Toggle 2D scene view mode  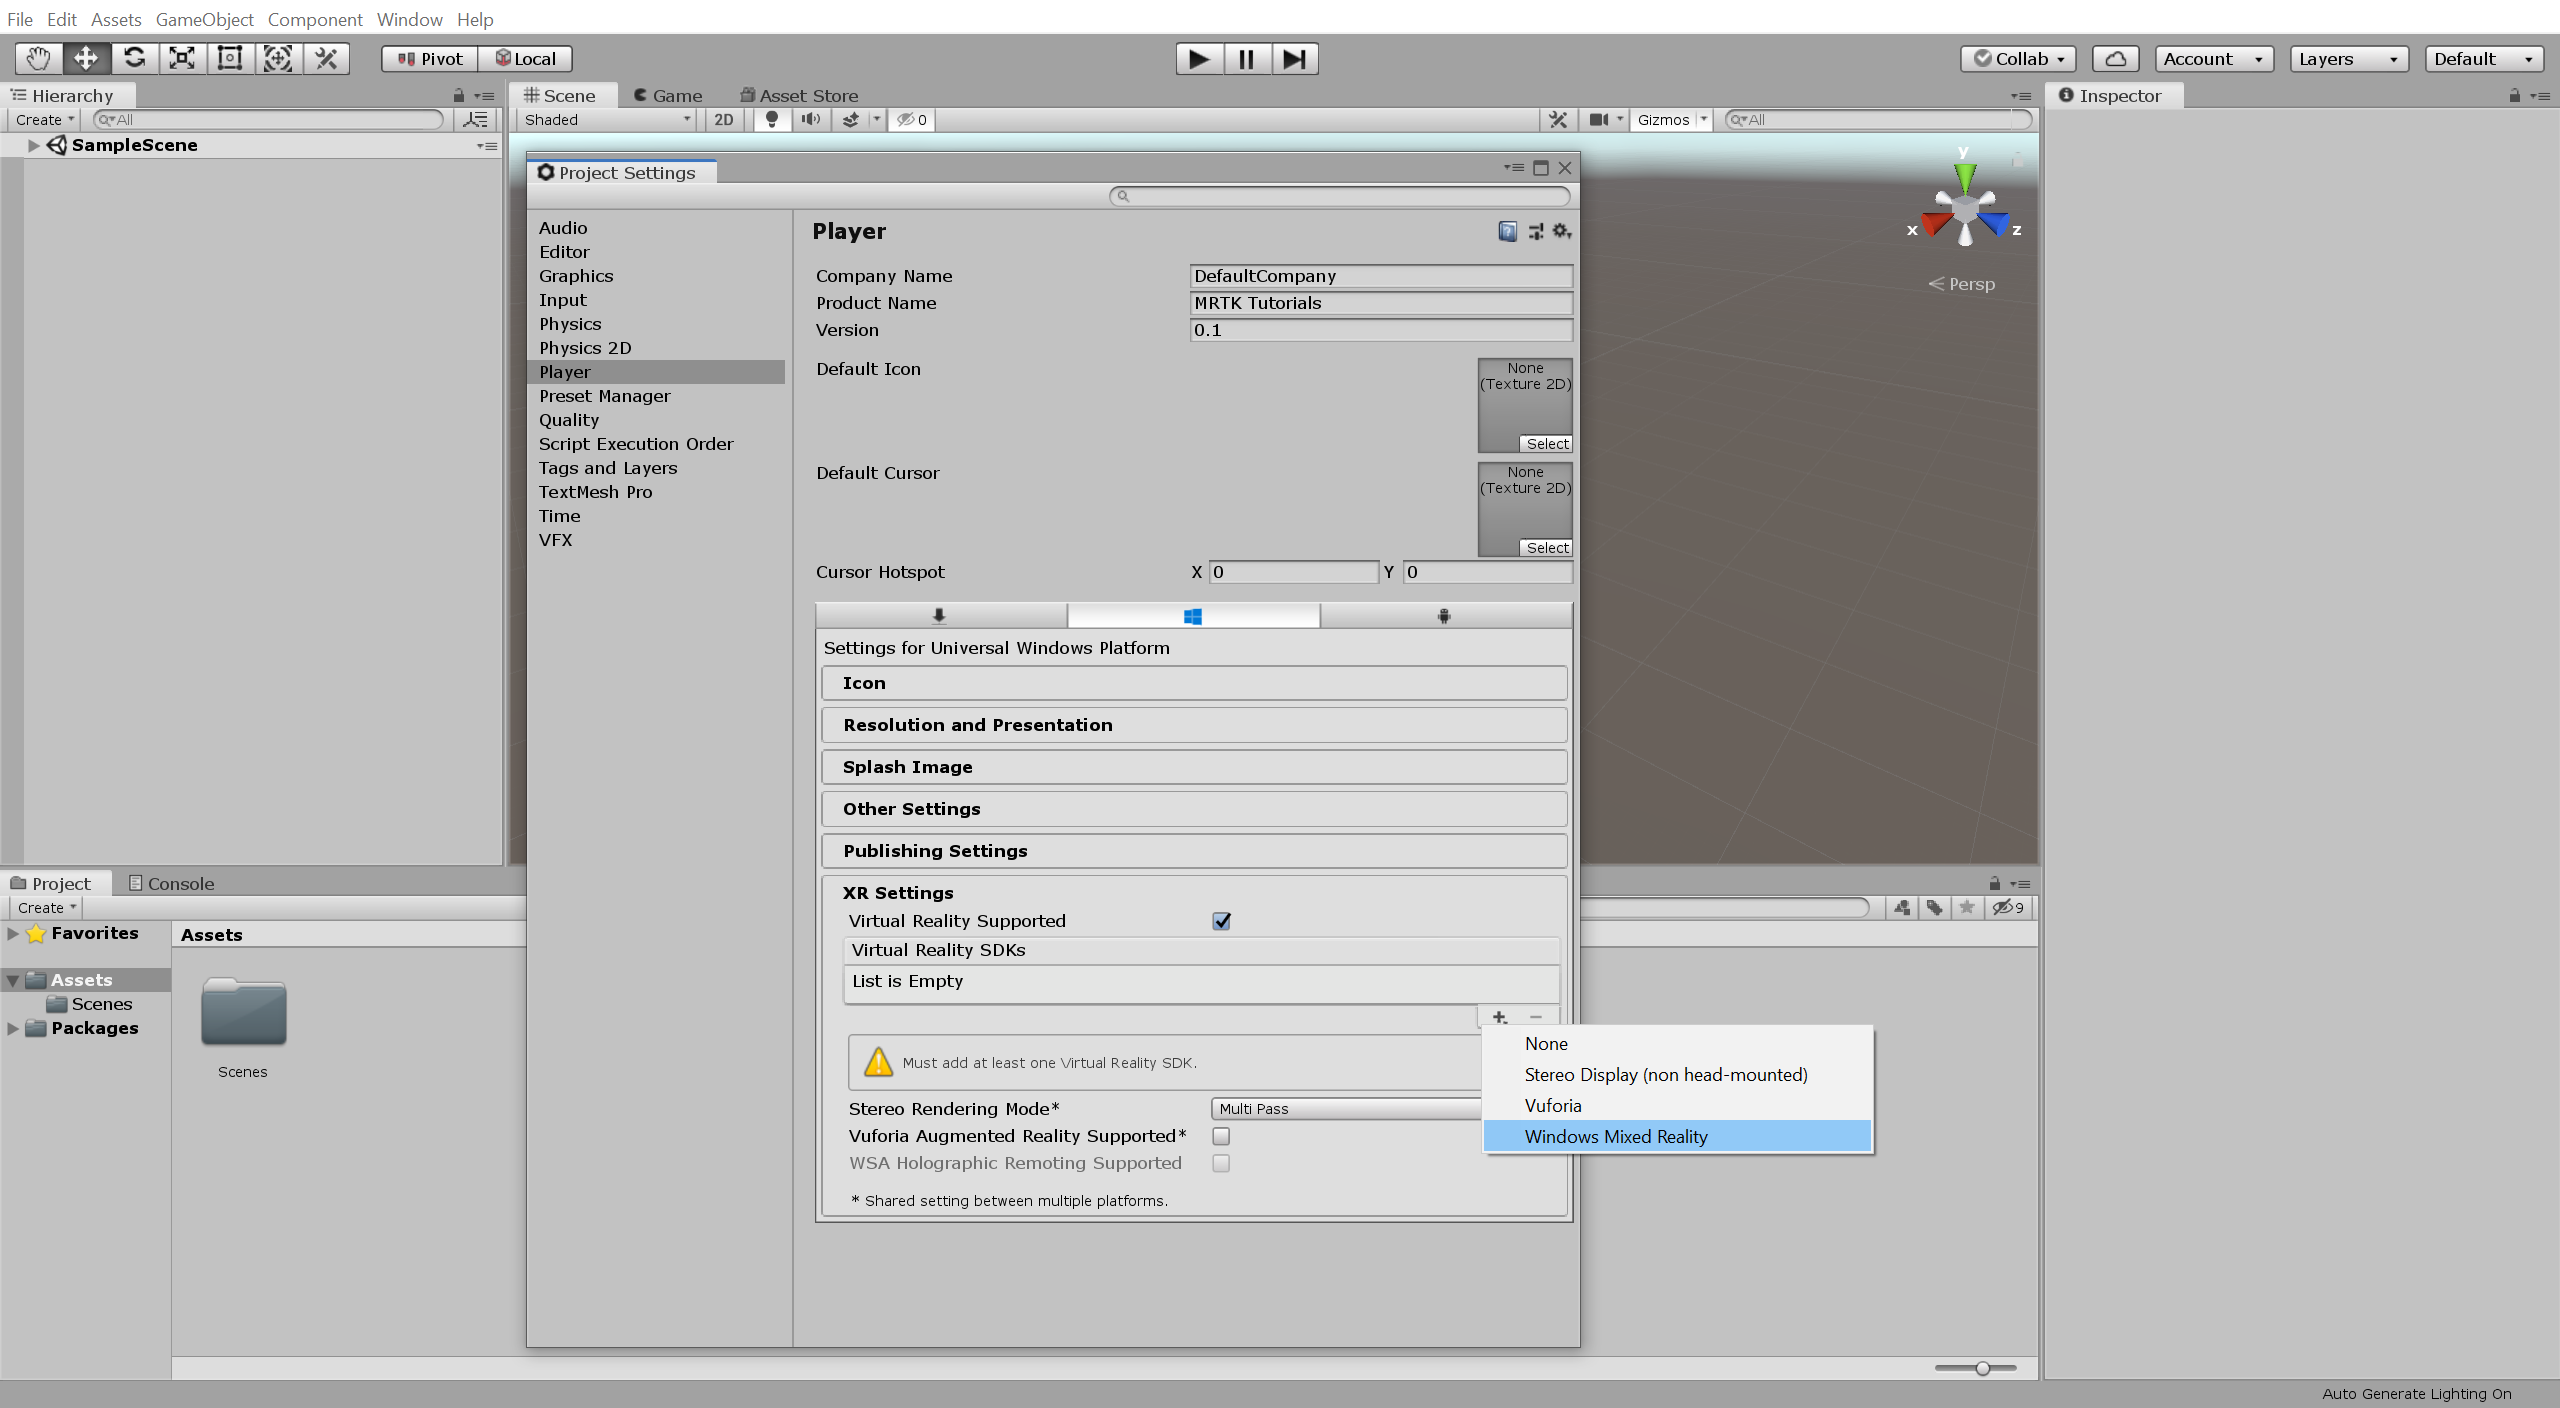pyautogui.click(x=723, y=120)
